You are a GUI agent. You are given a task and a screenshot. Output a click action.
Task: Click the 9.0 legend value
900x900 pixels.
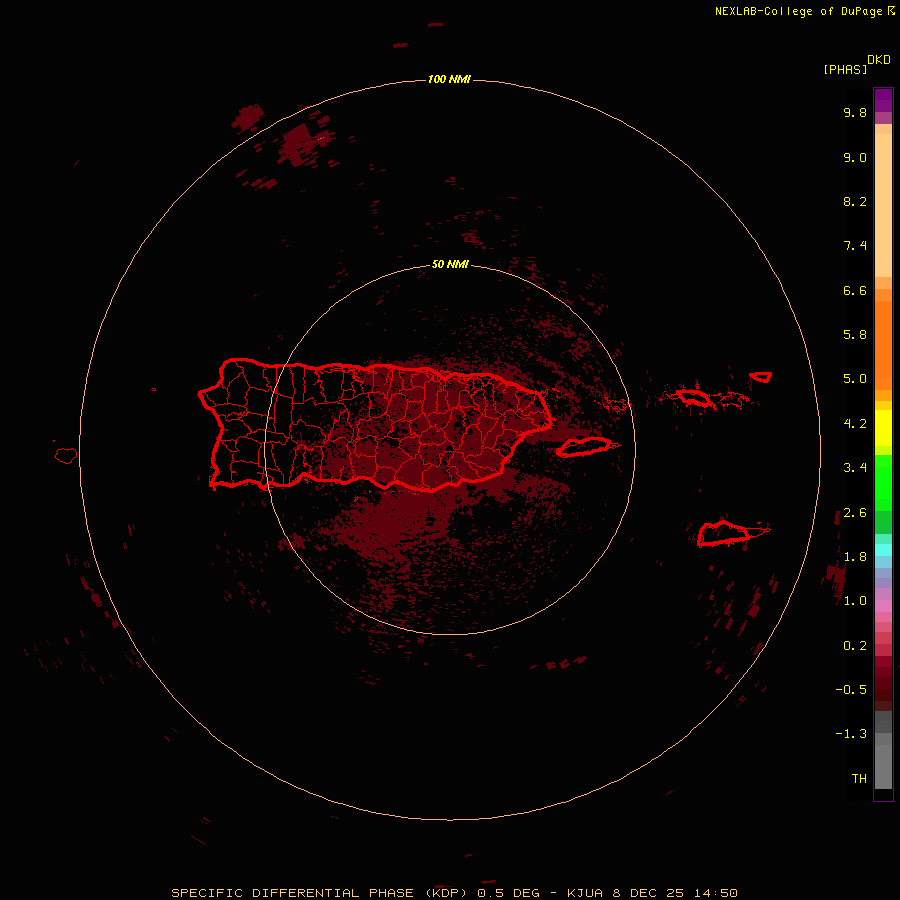coord(855,157)
